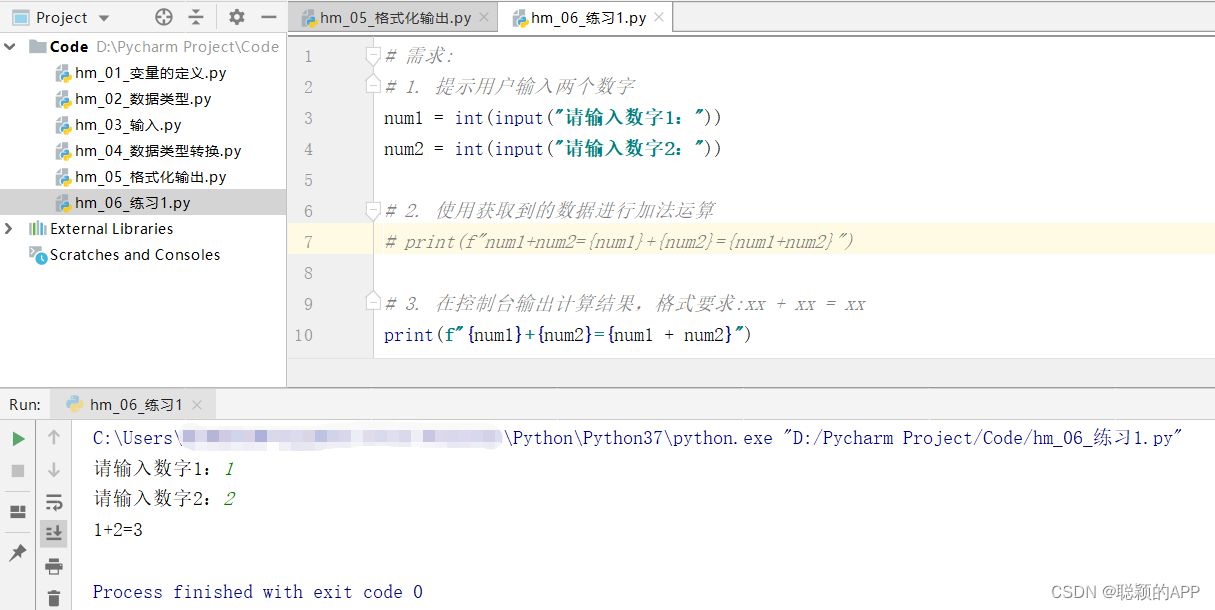1215x610 pixels.
Task: Select hm_06_练习1.py editor tab
Action: point(586,18)
